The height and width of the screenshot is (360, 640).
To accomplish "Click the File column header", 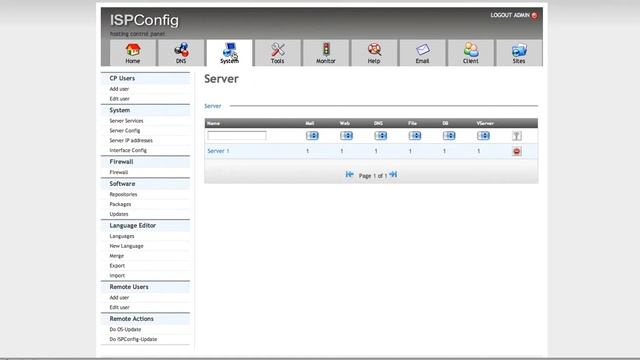I will [x=412, y=123].
